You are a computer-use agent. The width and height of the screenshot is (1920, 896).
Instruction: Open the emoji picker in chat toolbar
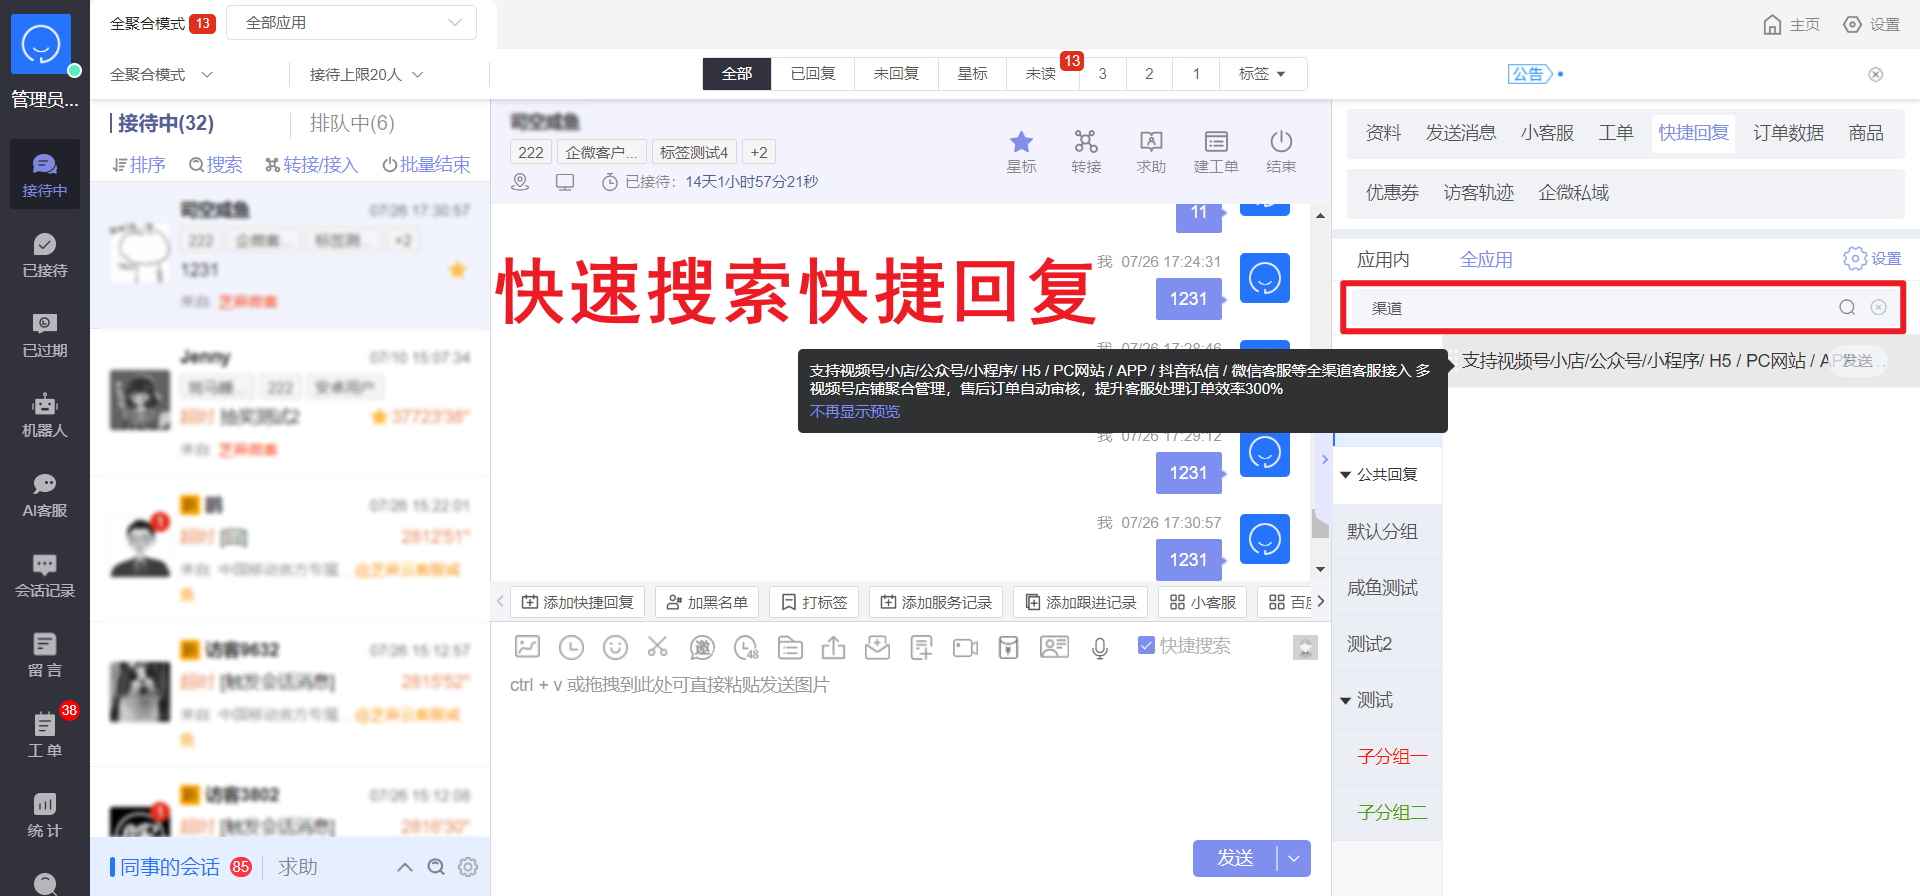615,647
